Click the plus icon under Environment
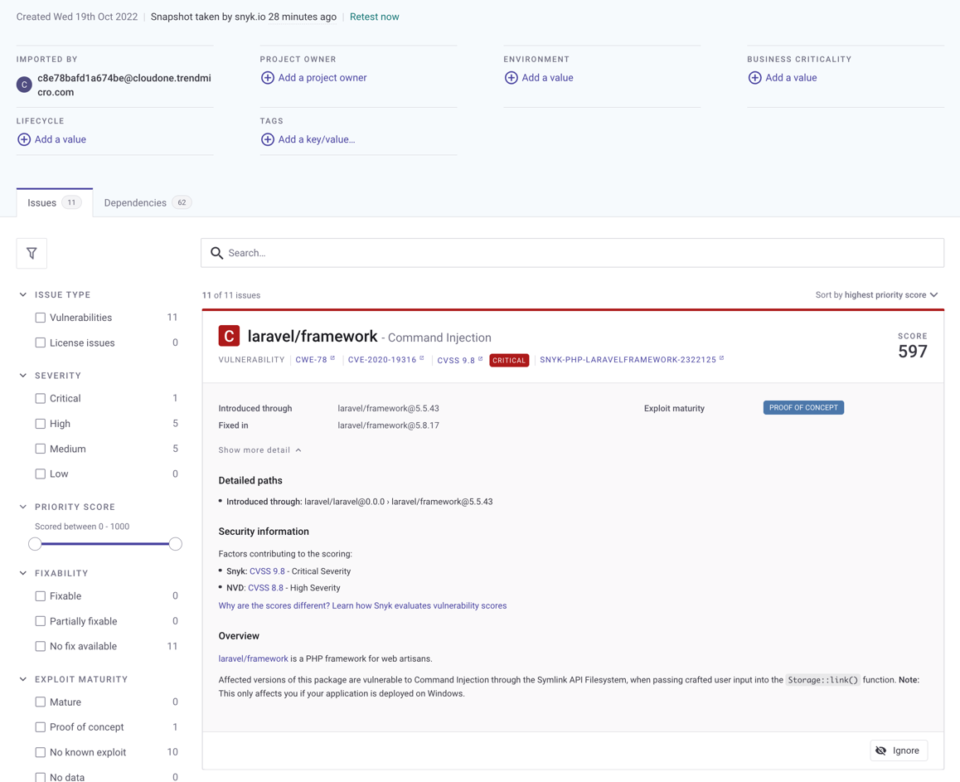 (511, 78)
